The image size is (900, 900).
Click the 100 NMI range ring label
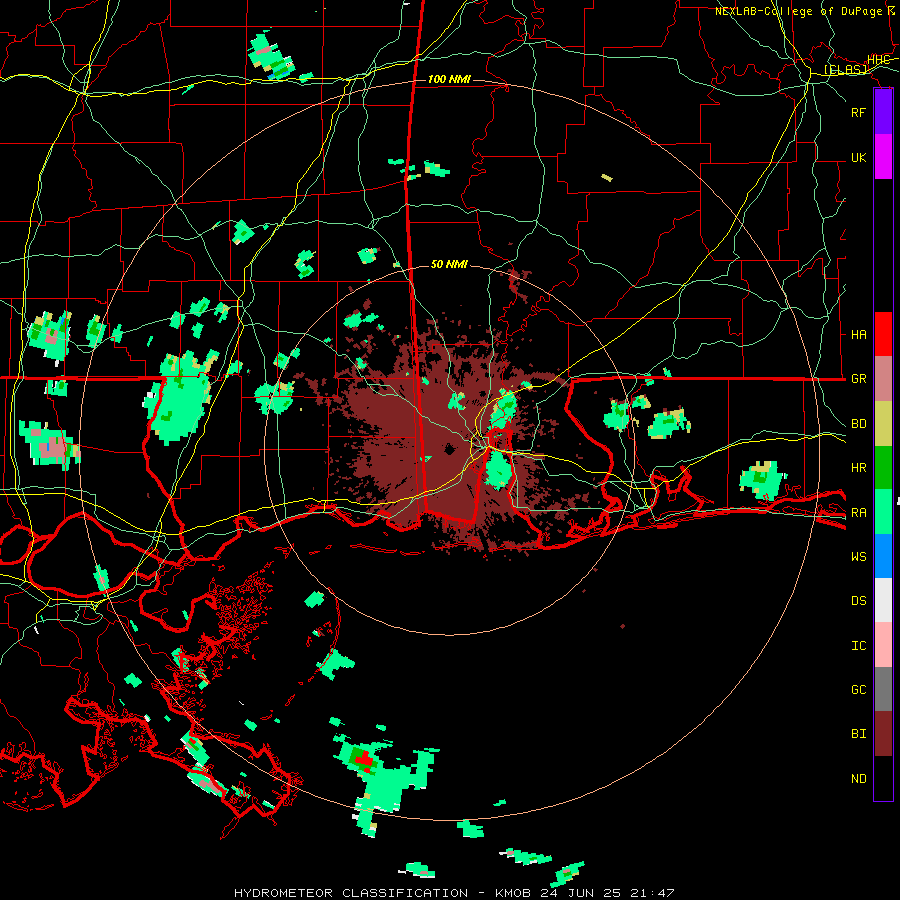tap(449, 79)
